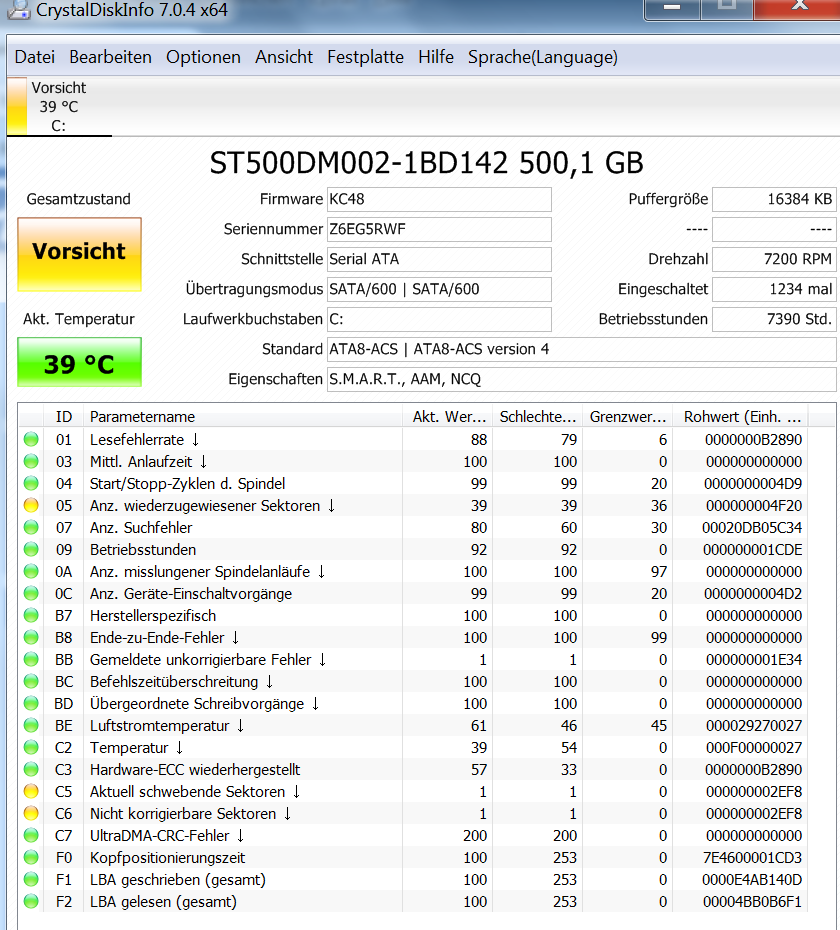Open the Datei menu
The image size is (840, 930).
pyautogui.click(x=34, y=58)
